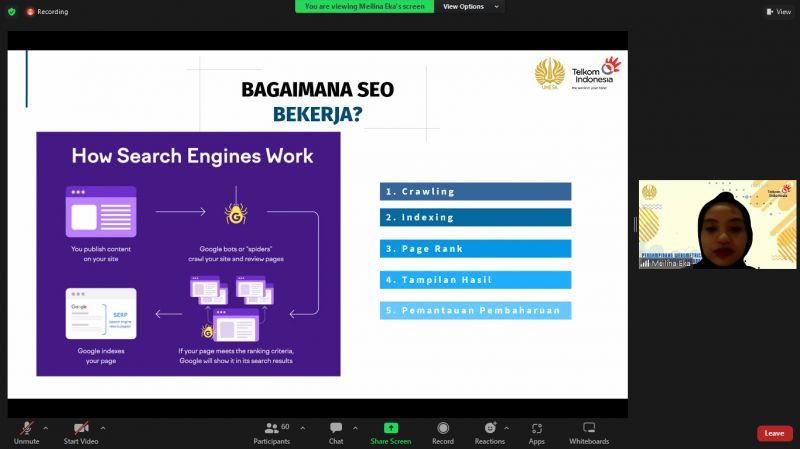
Task: Expand audio options arrow beside Unmute
Action: [46, 427]
